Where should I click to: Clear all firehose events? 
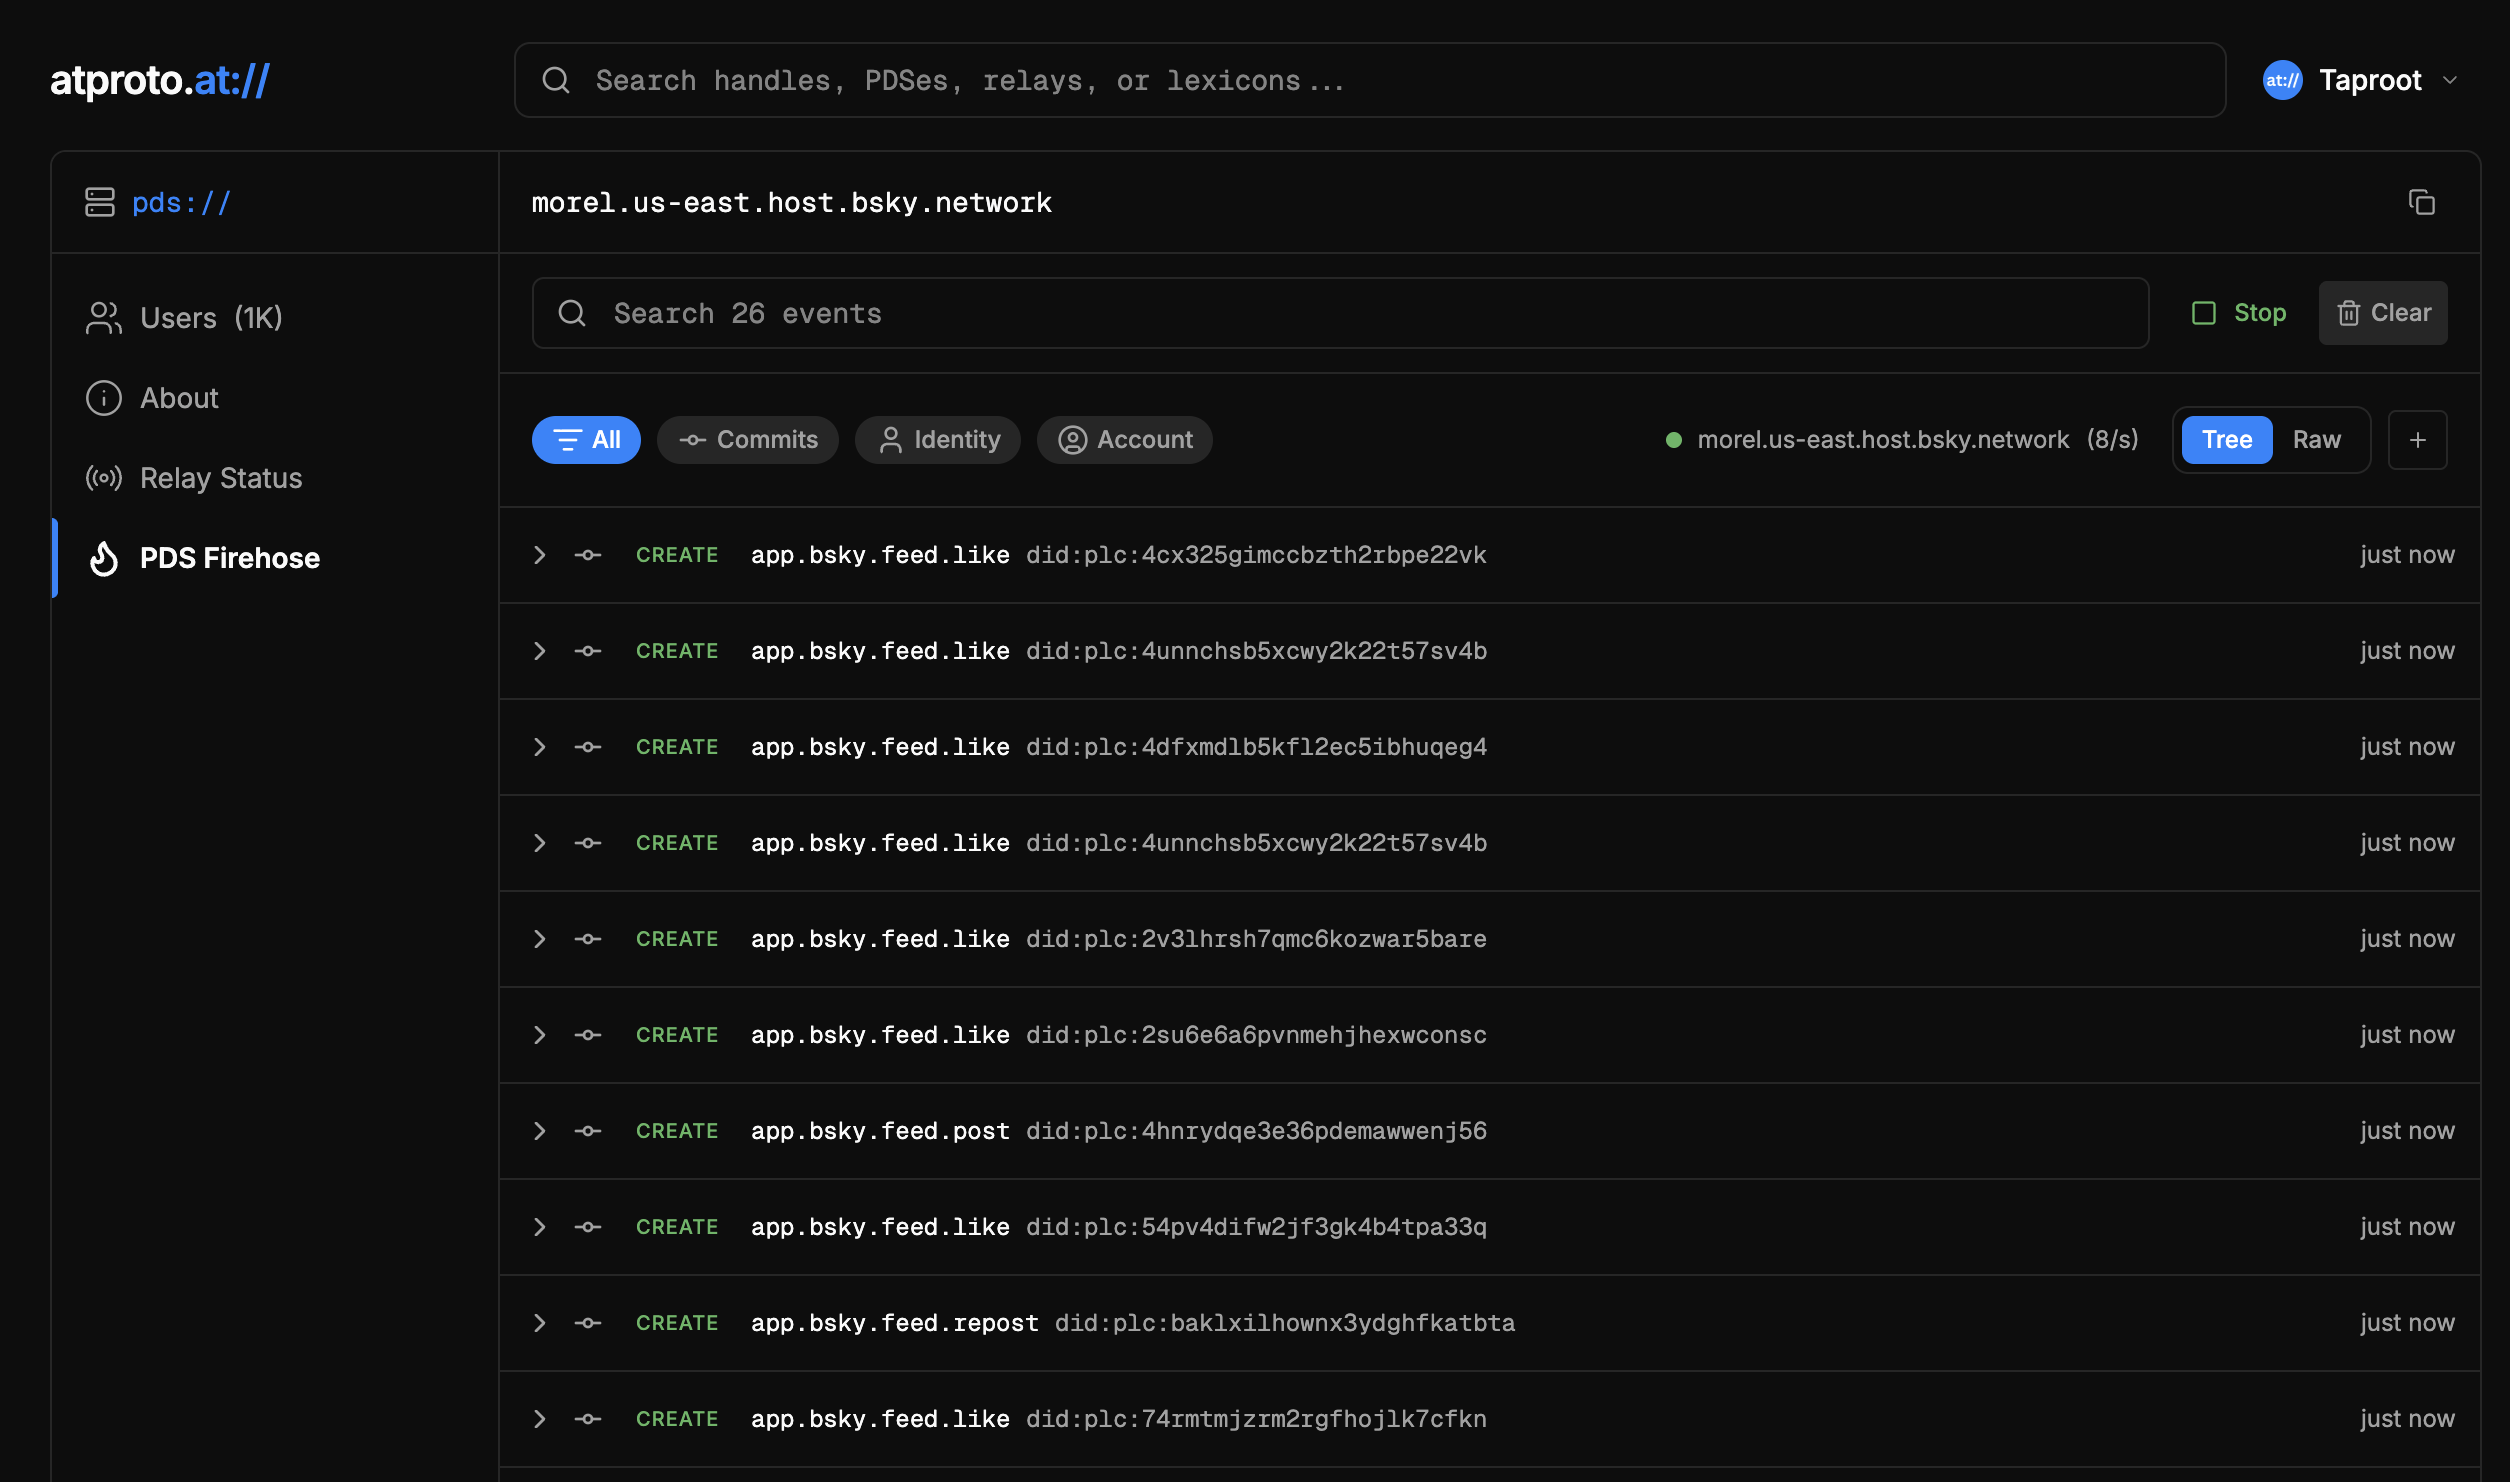tap(2383, 313)
